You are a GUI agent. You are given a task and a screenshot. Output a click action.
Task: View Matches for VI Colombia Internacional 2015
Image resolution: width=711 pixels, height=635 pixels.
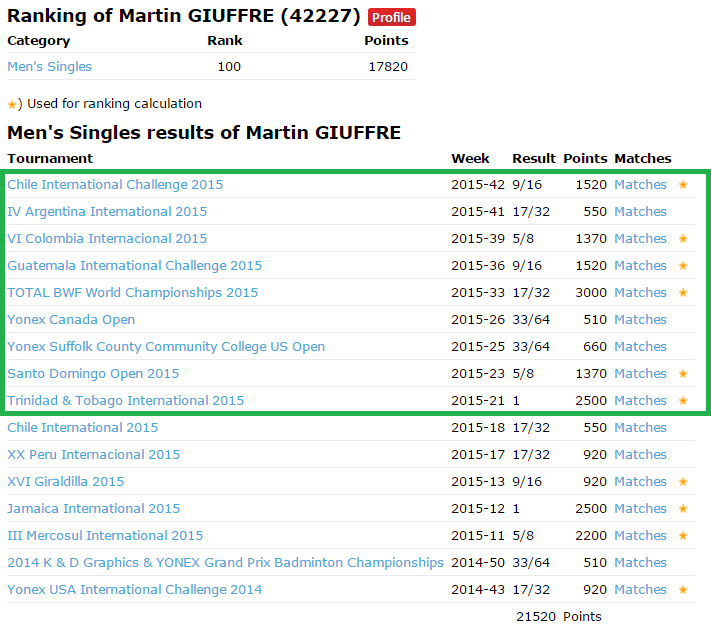click(x=640, y=239)
